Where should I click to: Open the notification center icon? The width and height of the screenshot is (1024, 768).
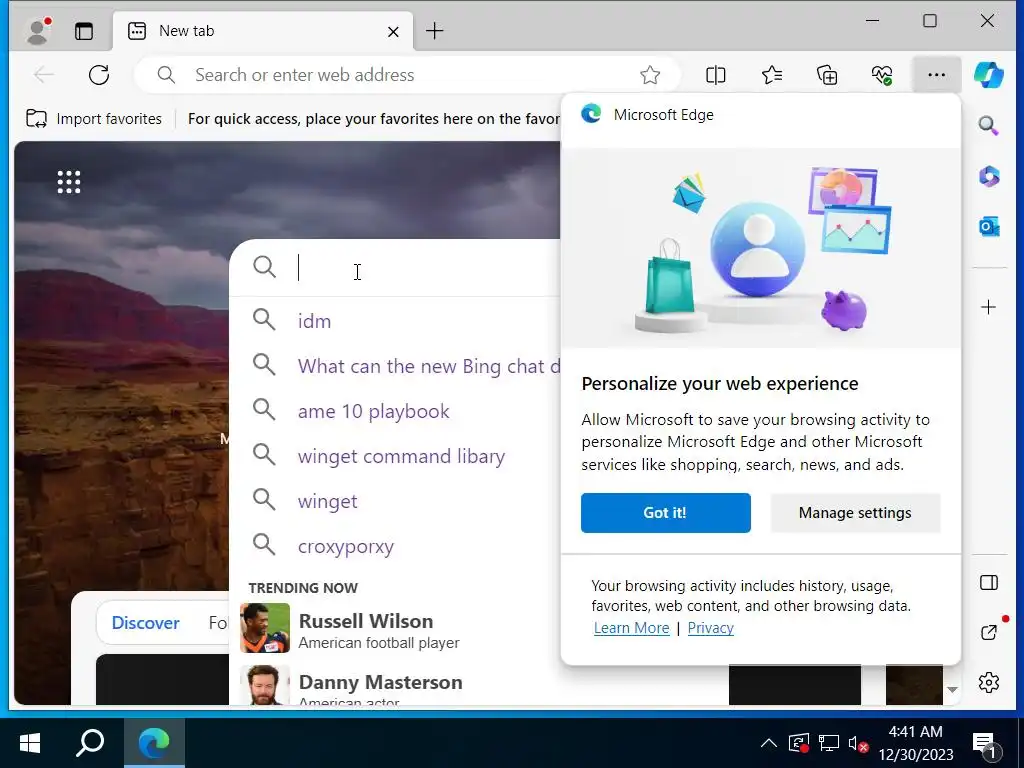pos(985,744)
